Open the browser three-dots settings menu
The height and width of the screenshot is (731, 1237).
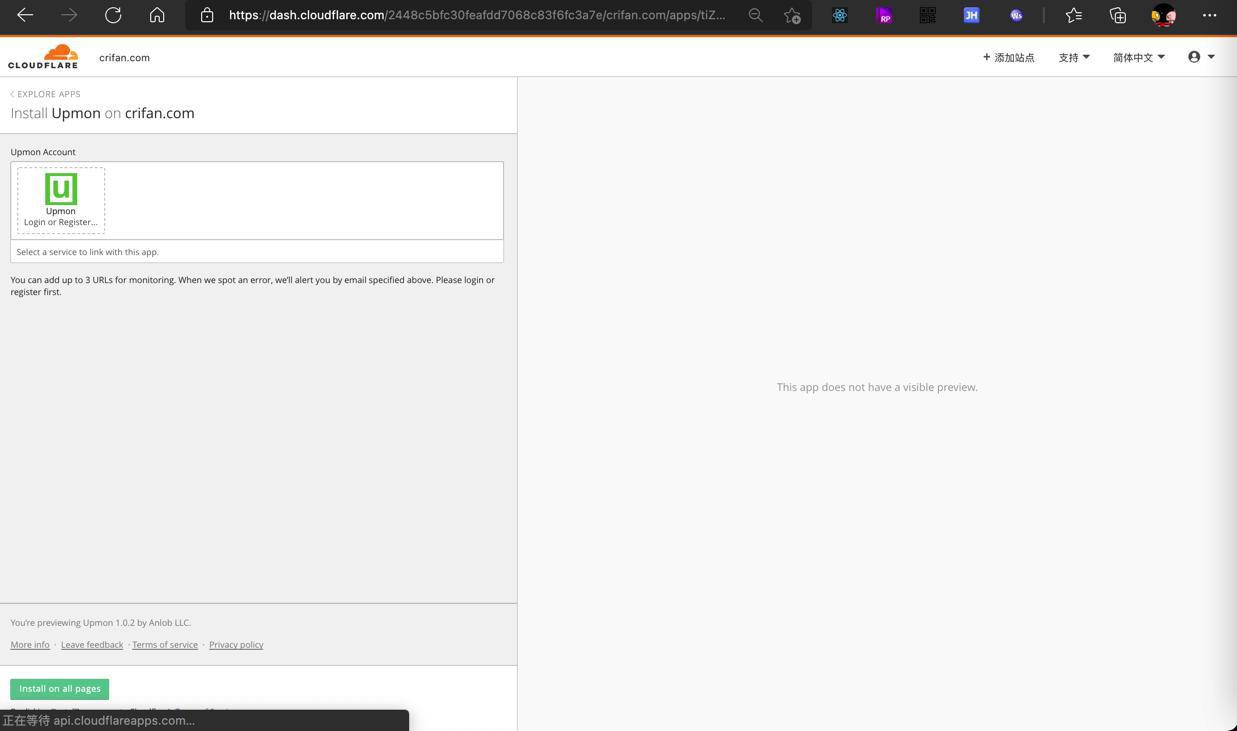[1210, 15]
